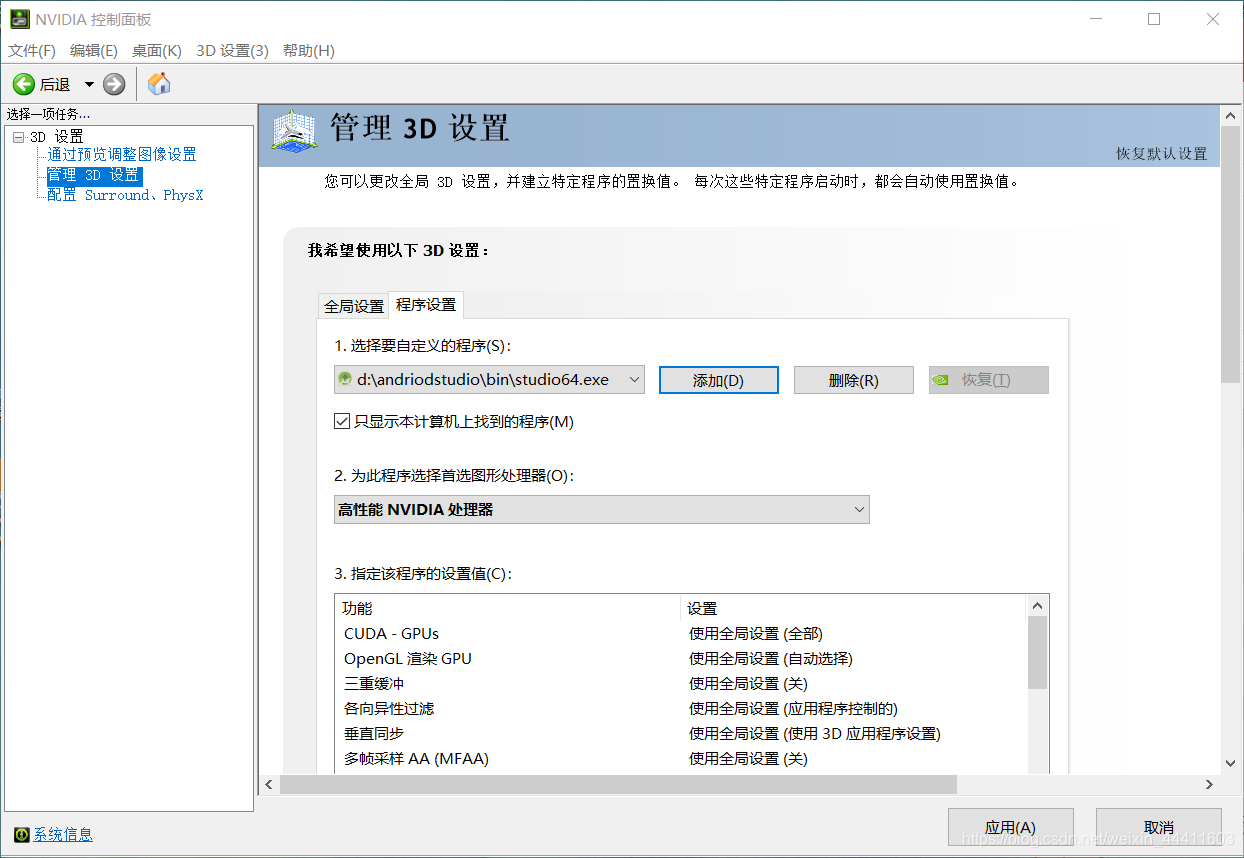Minimize the NVIDIA Control Panel window

point(1094,19)
